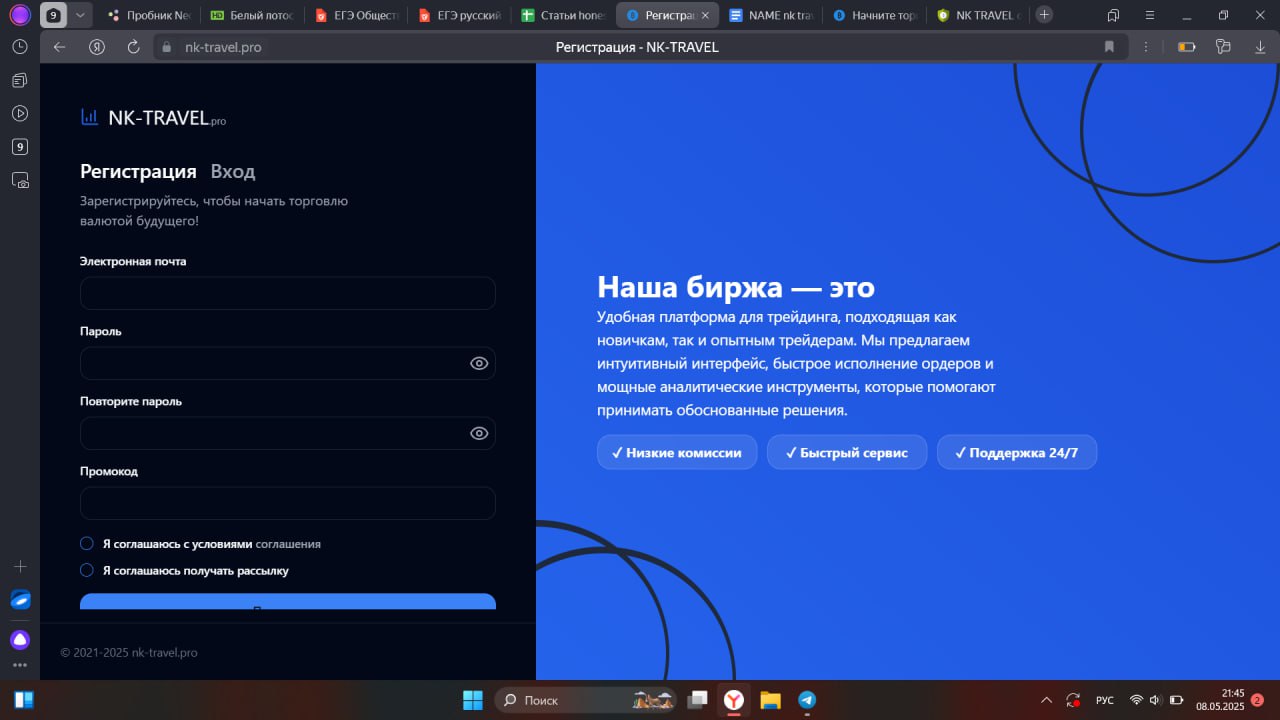The image size is (1280, 720).
Task: Click the Yandex profile avatar icon
Action: coord(20,15)
